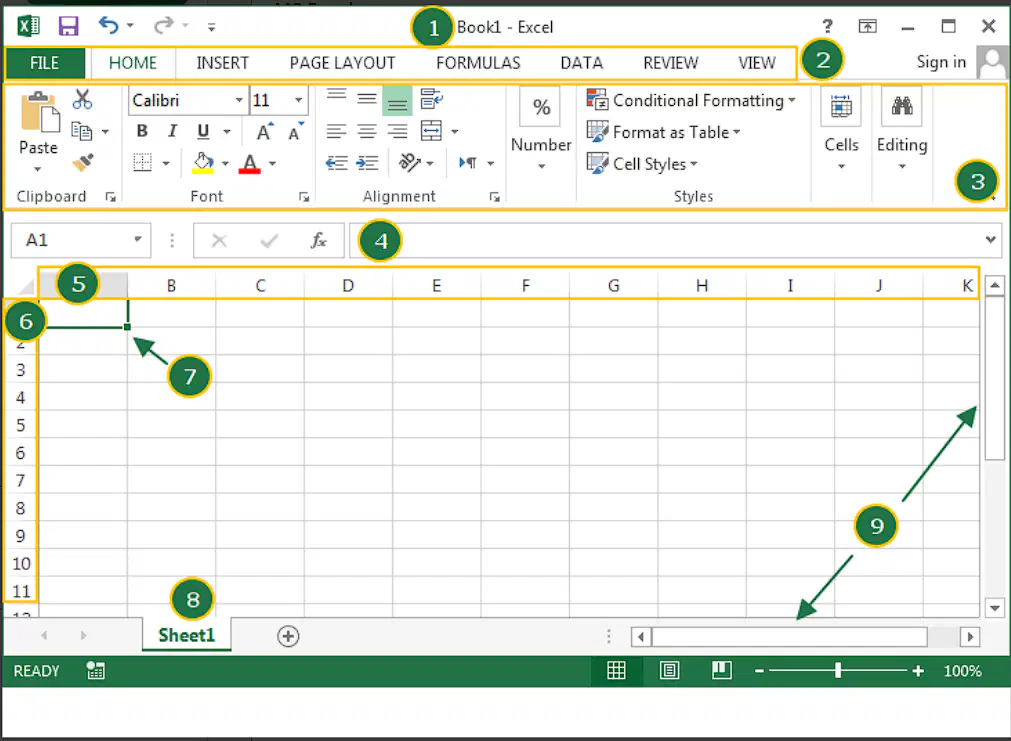This screenshot has width=1011, height=741.
Task: Switch to the INSERT tab
Action: pos(222,63)
